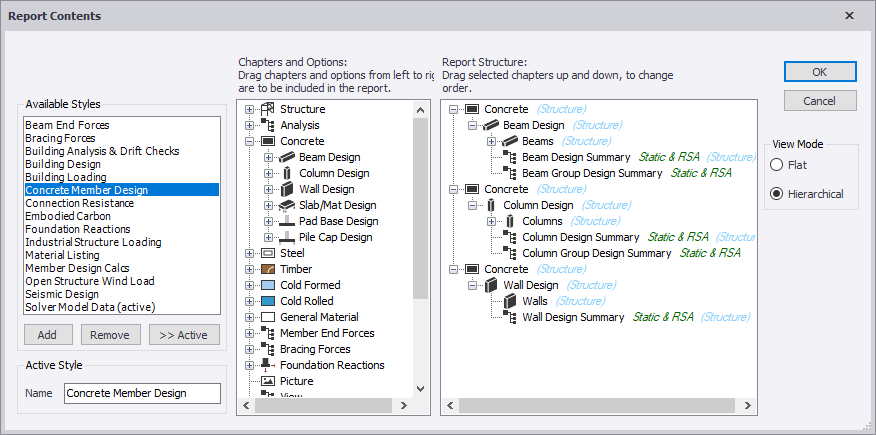Click the Picture chapter icon

point(267,381)
